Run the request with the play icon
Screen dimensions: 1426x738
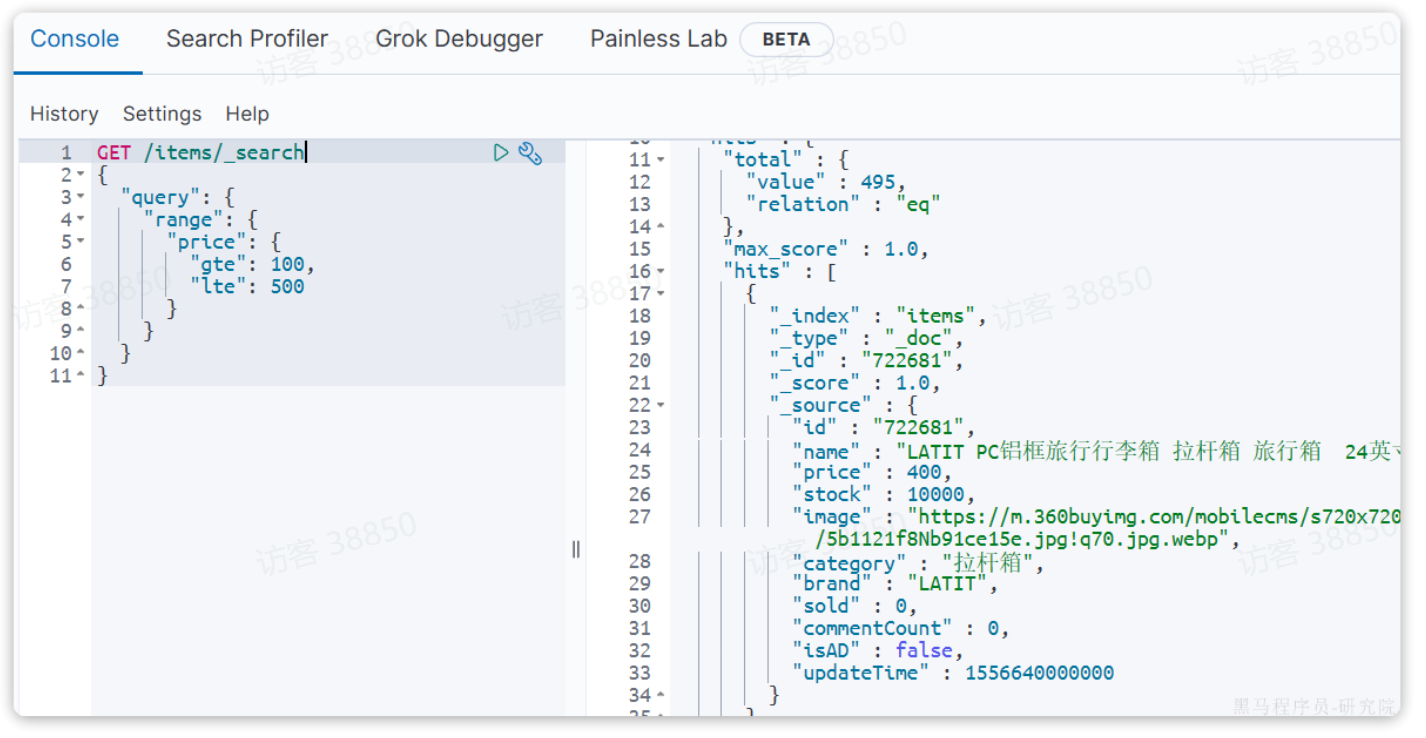pyautogui.click(x=501, y=152)
